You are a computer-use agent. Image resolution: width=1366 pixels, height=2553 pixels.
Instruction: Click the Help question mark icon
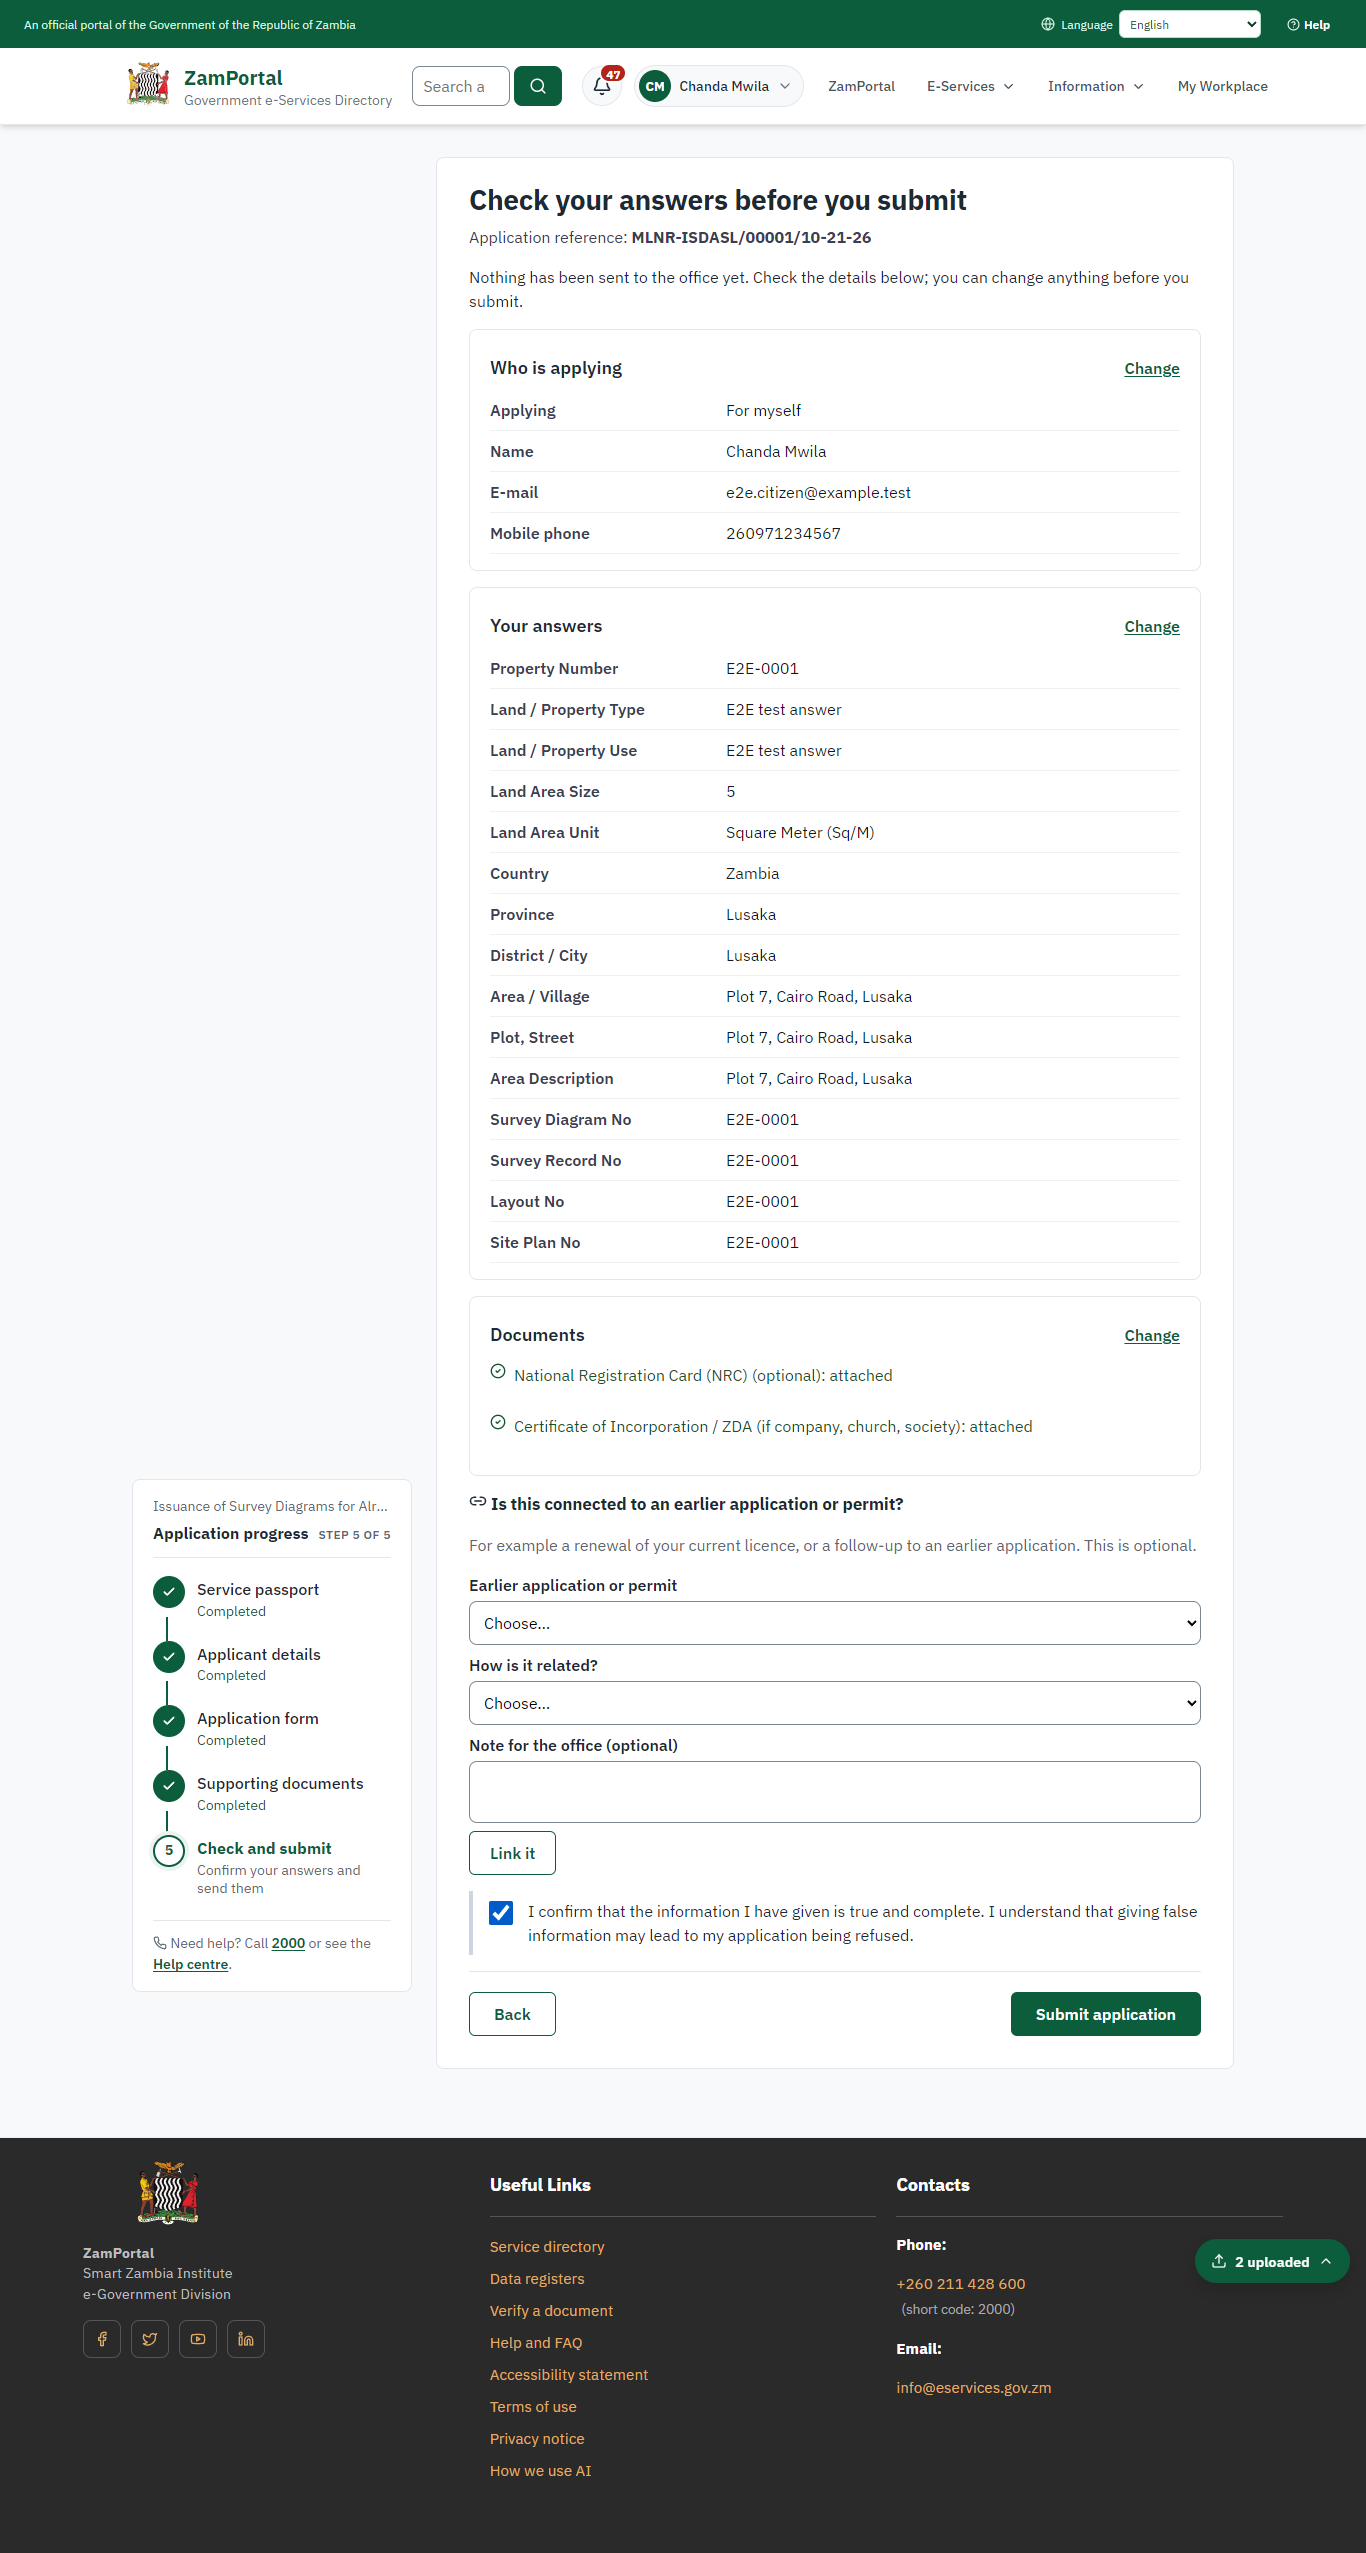[x=1293, y=25]
